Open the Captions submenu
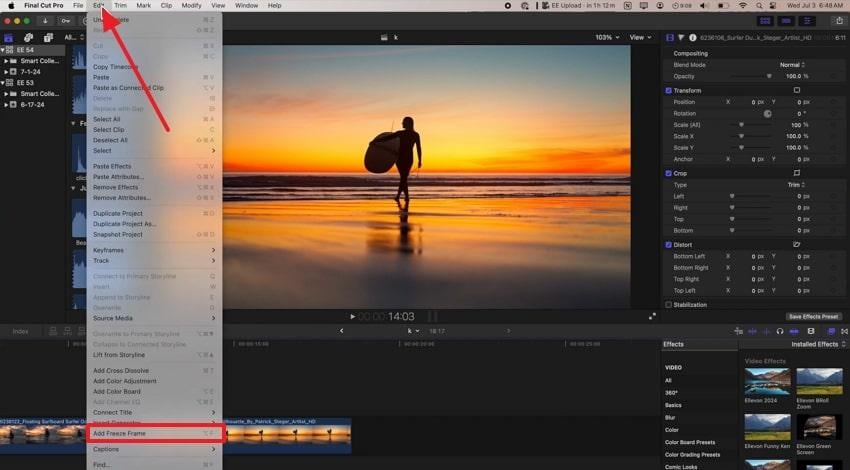This screenshot has width=850, height=470. 154,449
